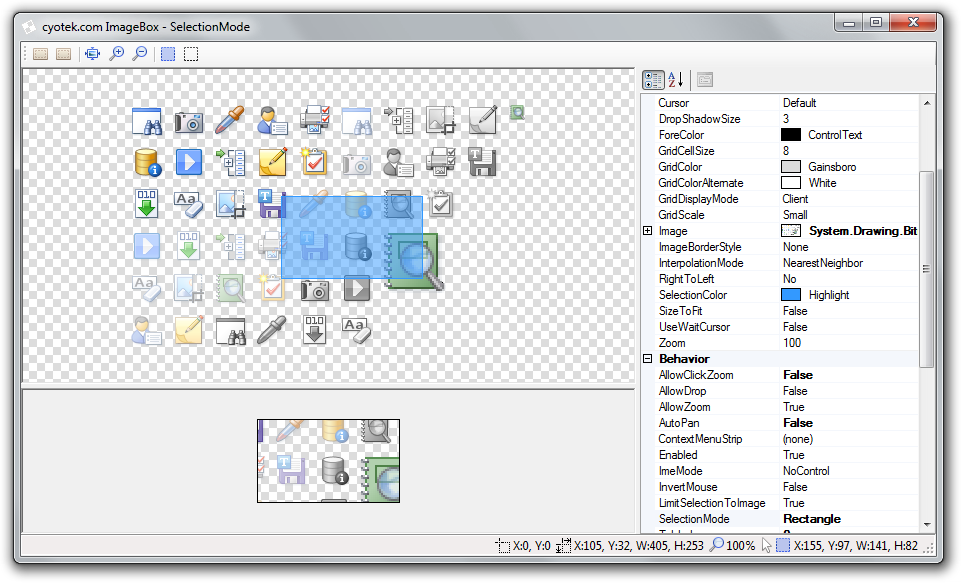Click the blue filled Select All toolbar icon
The height and width of the screenshot is (583, 961).
tap(168, 54)
